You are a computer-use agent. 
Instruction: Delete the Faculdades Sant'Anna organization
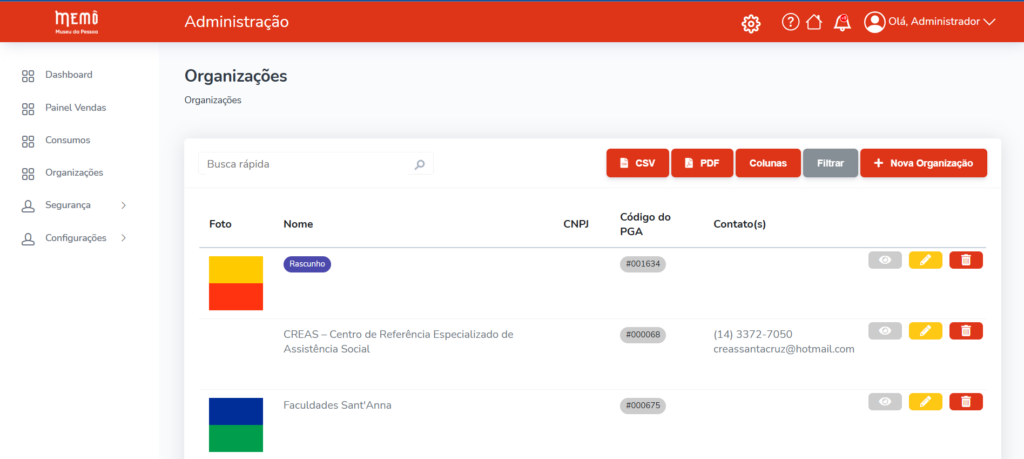[x=965, y=402]
